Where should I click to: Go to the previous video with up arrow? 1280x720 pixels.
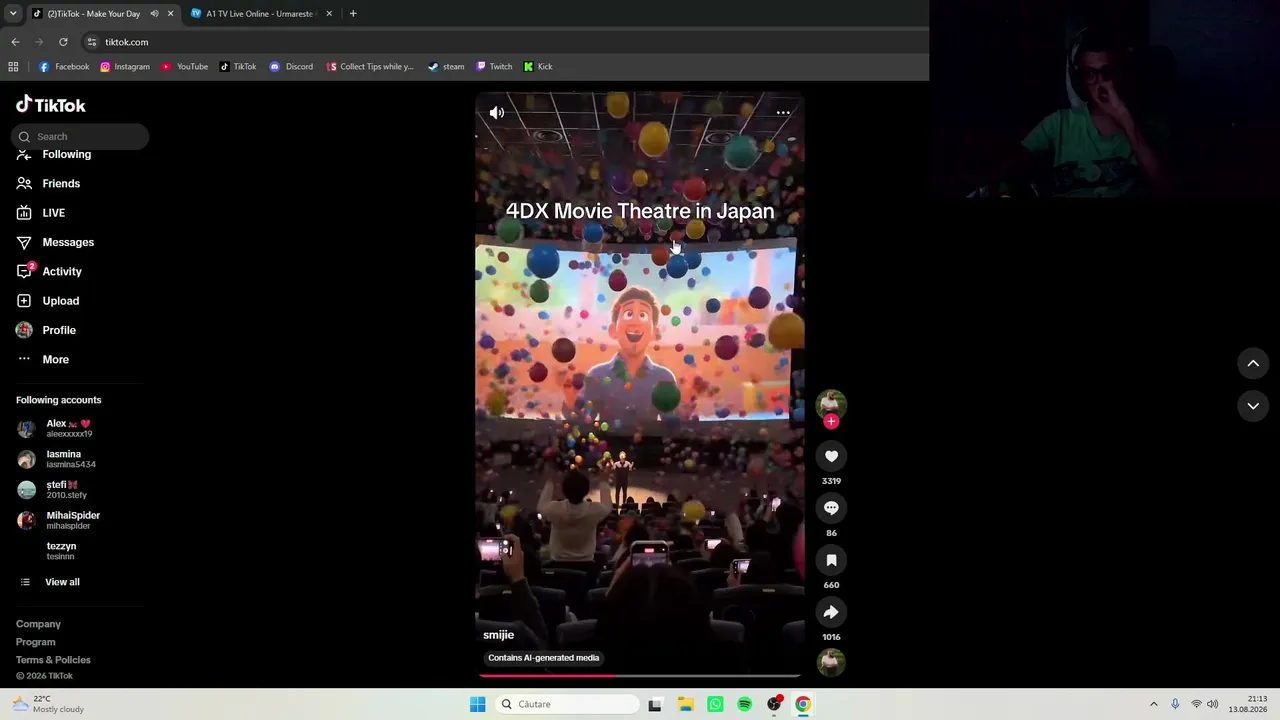click(1253, 364)
